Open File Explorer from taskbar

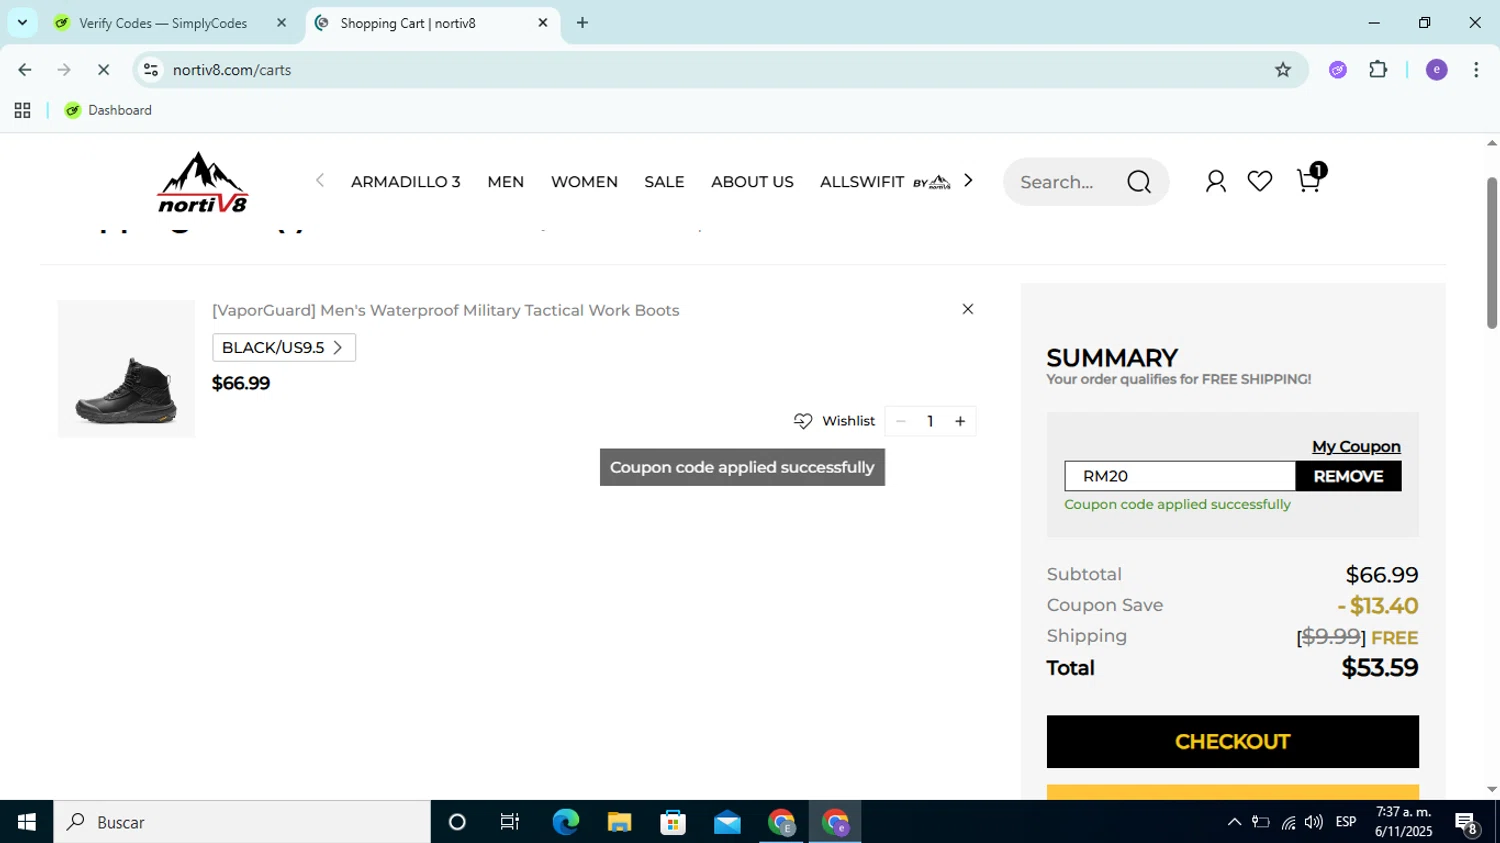point(619,822)
